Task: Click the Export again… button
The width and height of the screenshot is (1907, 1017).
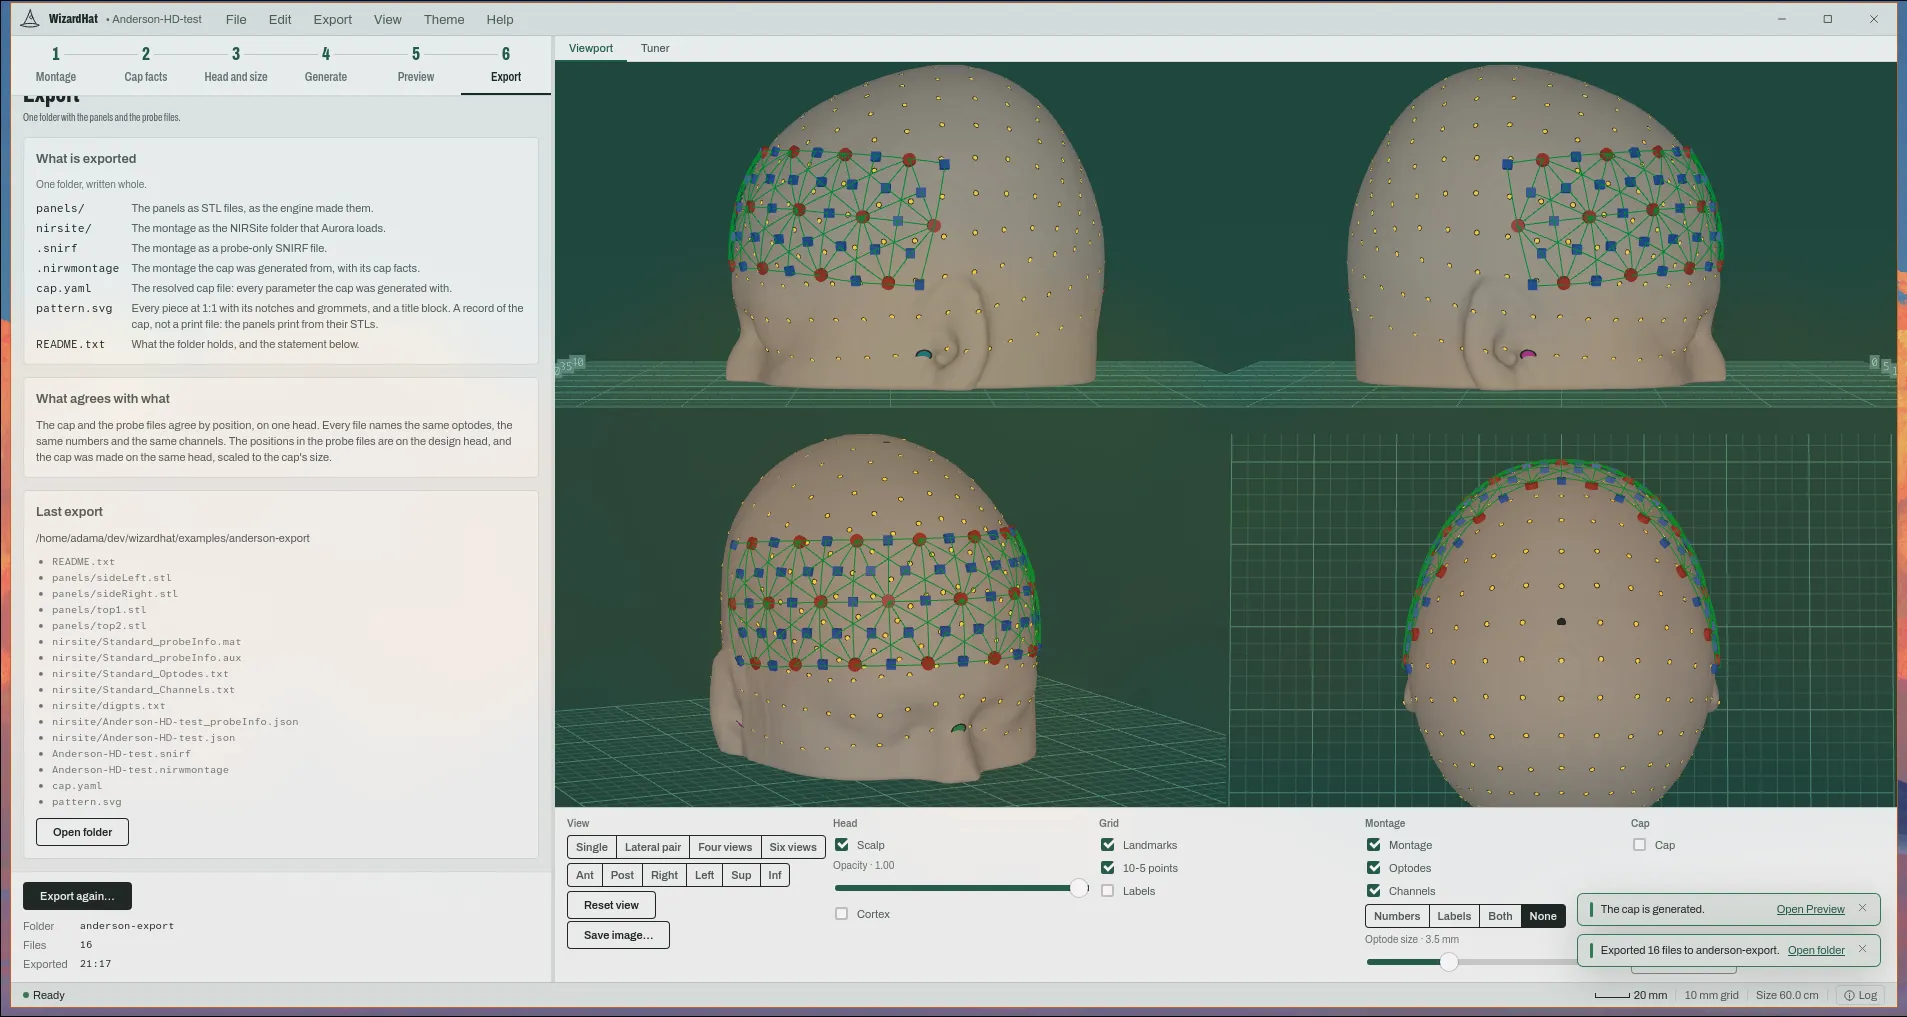Action: (77, 896)
